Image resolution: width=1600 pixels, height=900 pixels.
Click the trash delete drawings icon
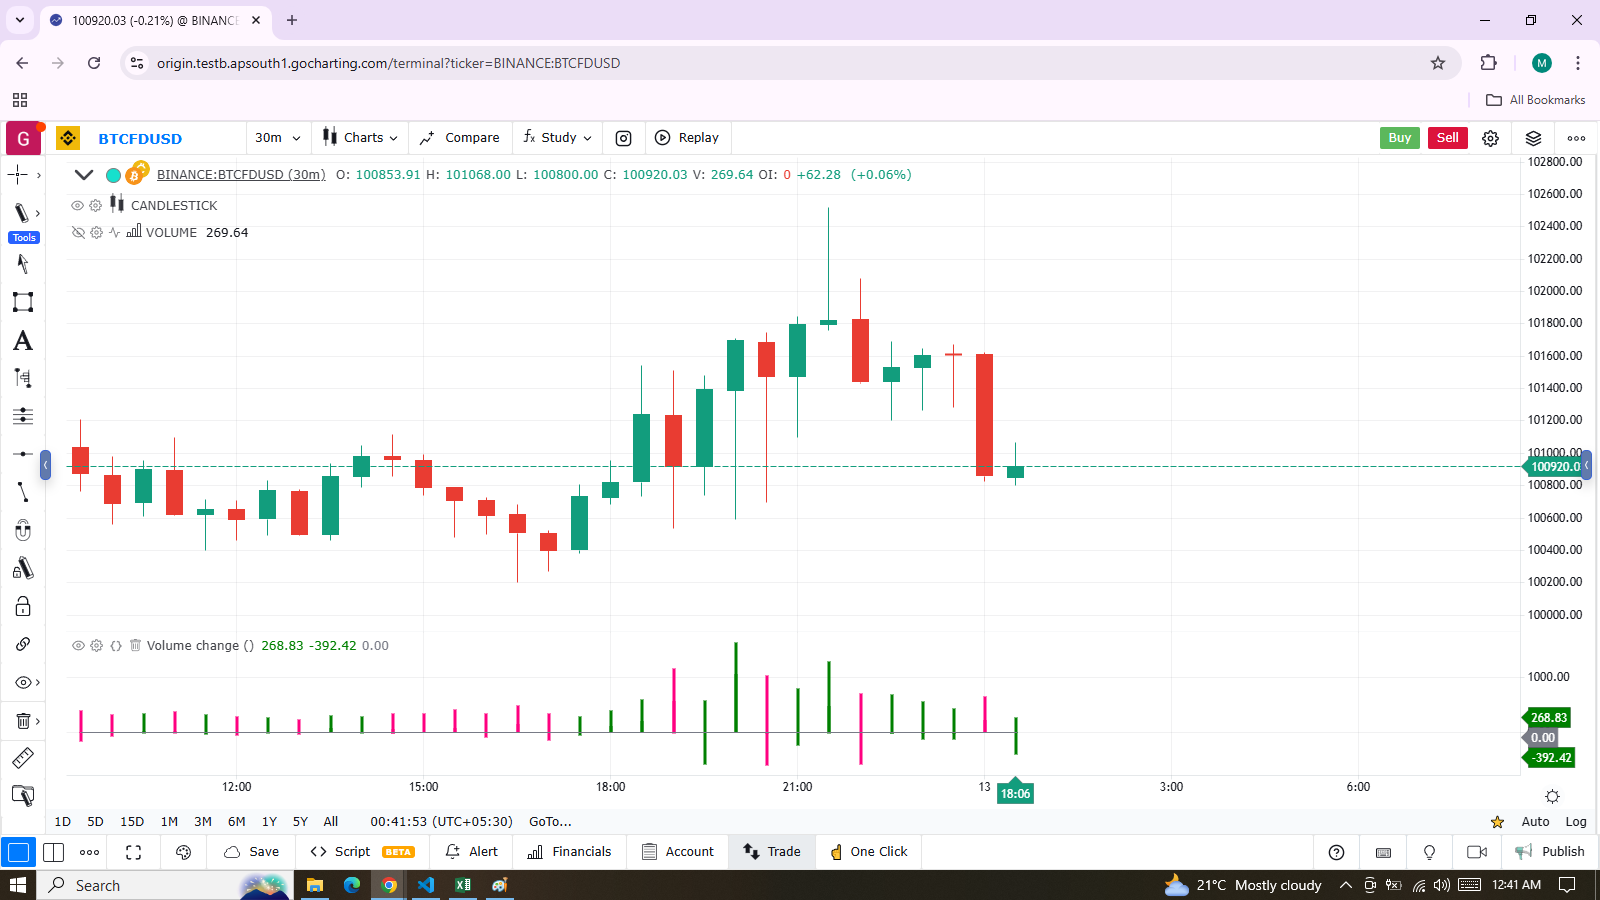point(23,721)
